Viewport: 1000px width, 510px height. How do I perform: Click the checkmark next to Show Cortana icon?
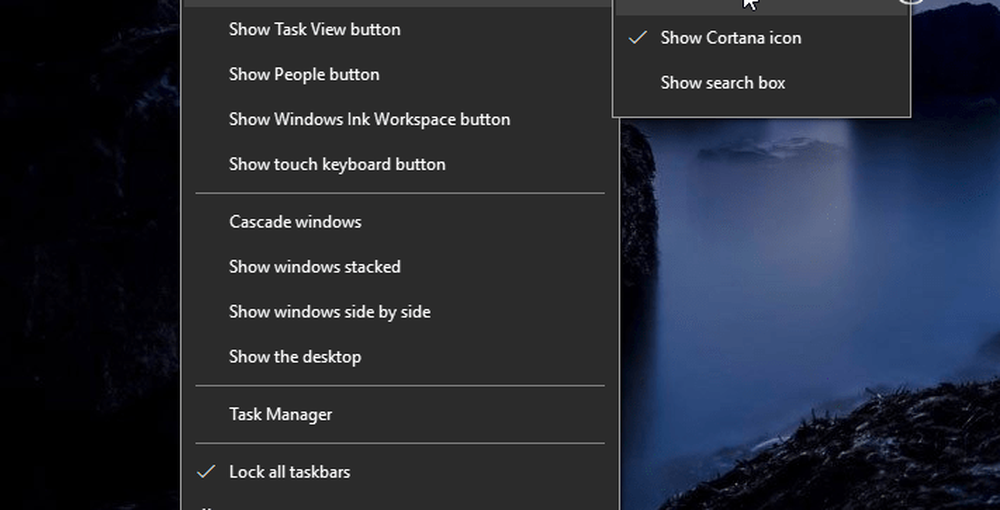tap(637, 38)
